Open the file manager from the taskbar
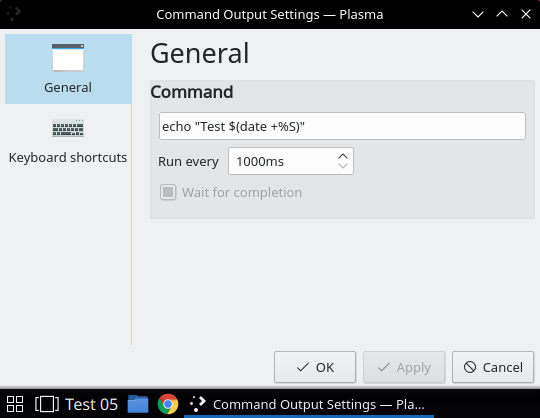Image resolution: width=540 pixels, height=418 pixels. tap(138, 404)
